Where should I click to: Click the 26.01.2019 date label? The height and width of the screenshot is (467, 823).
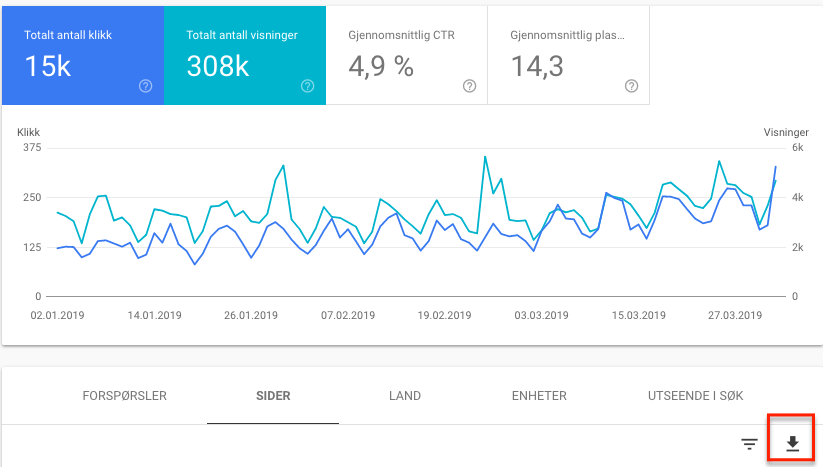tap(251, 315)
